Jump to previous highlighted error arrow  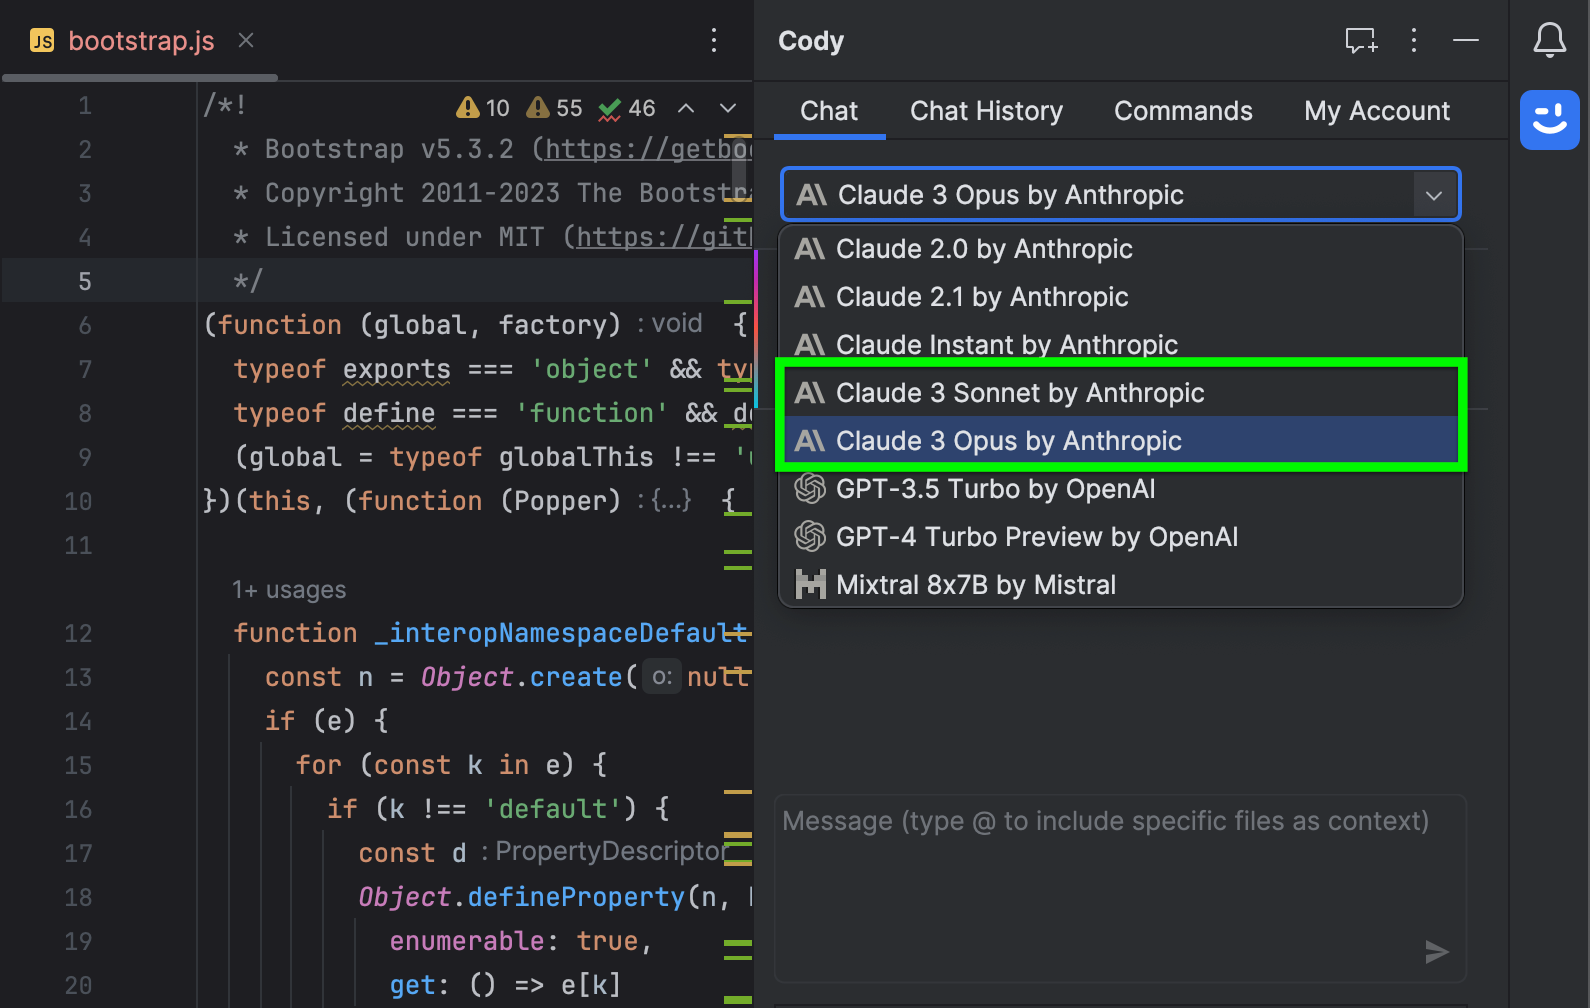pos(686,108)
